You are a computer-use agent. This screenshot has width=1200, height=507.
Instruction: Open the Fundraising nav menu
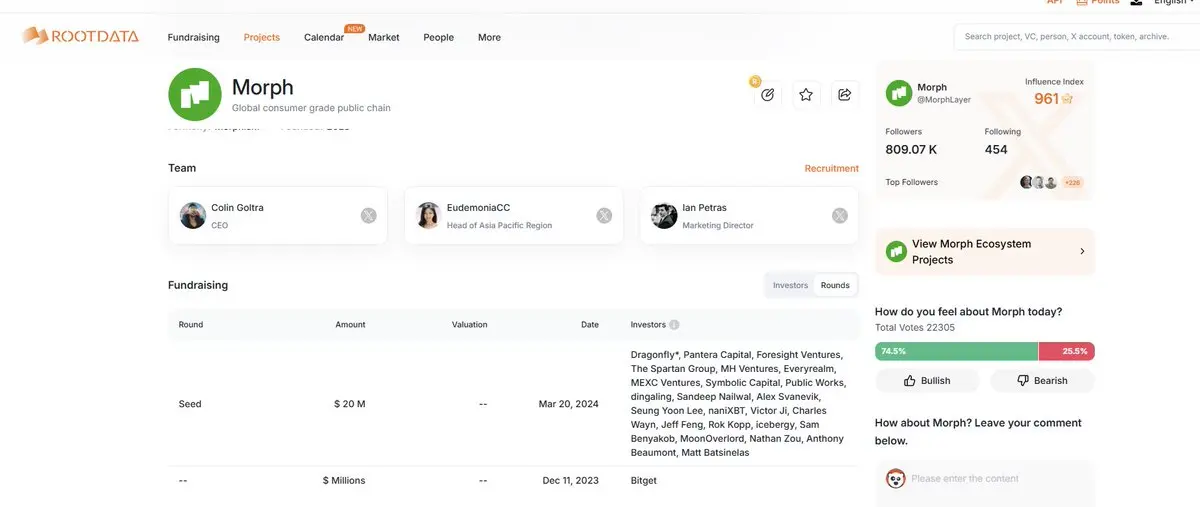(193, 37)
